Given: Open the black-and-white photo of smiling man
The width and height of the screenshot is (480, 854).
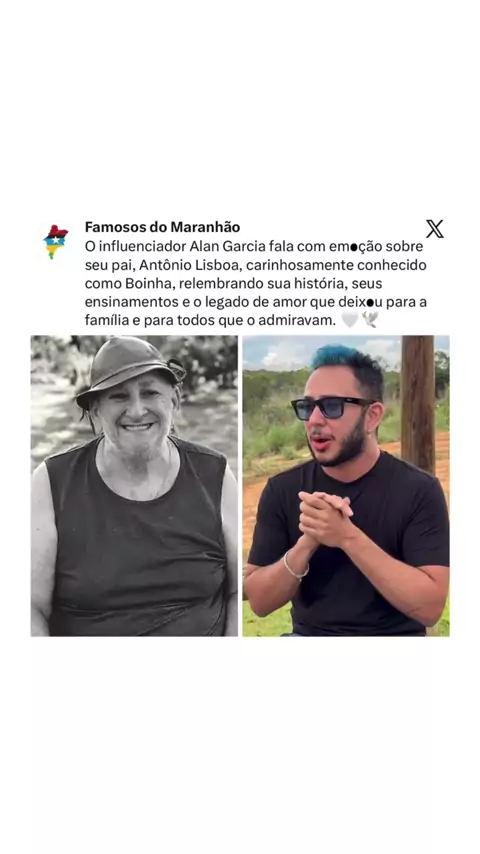Looking at the screenshot, I should (x=134, y=485).
